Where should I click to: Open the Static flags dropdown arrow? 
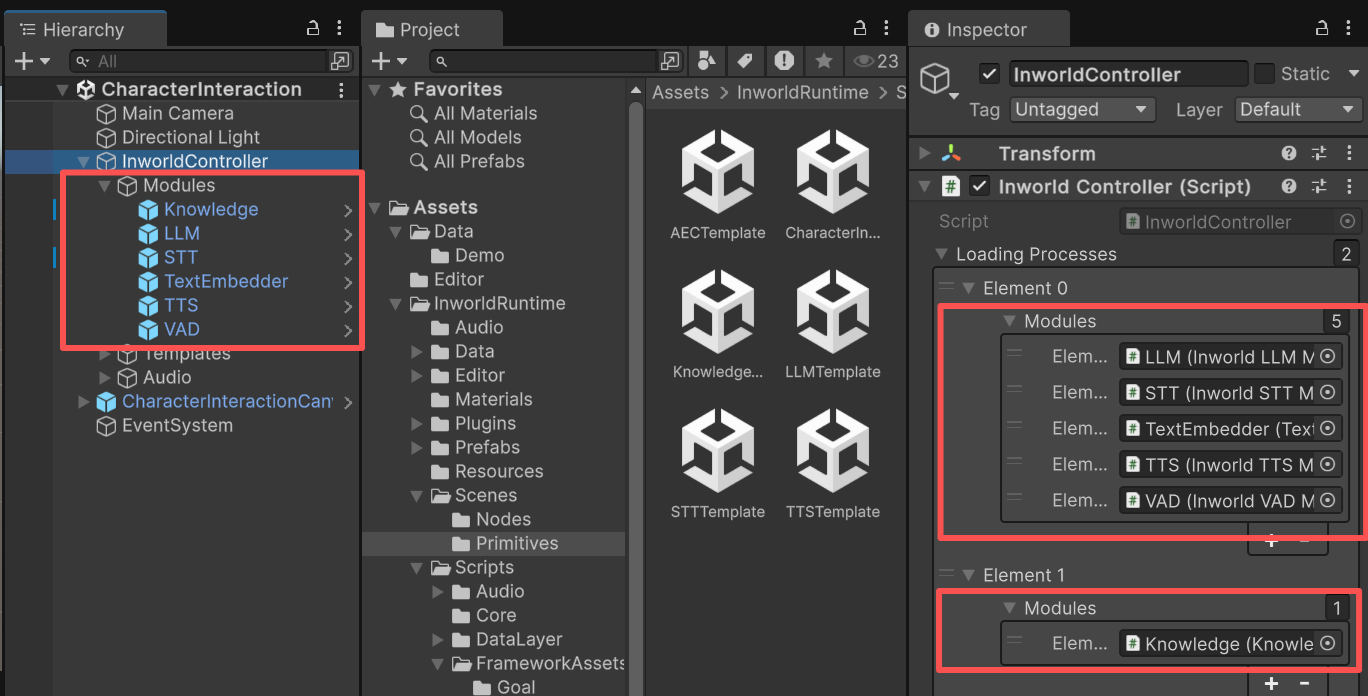tap(1354, 74)
